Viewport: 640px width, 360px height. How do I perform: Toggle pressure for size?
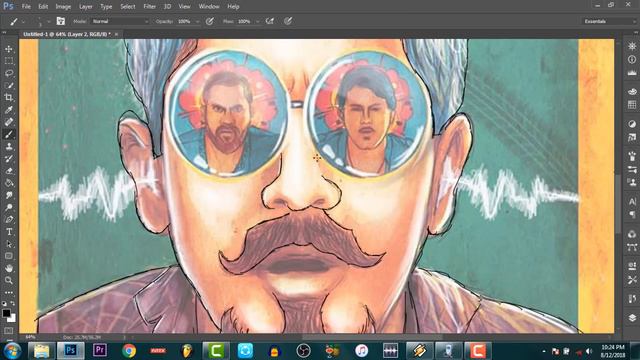click(288, 21)
